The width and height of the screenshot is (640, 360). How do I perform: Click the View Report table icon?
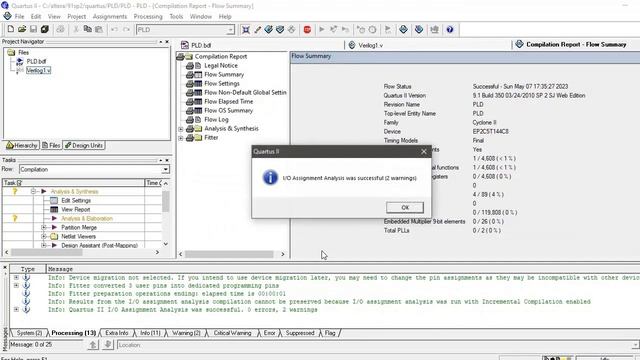point(54,209)
